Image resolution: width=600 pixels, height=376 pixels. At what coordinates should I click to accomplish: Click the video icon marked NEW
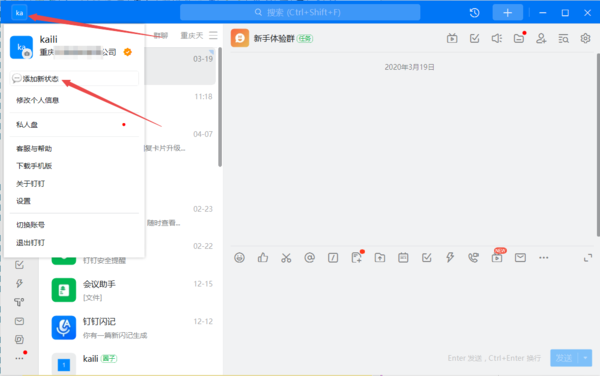pos(497,257)
